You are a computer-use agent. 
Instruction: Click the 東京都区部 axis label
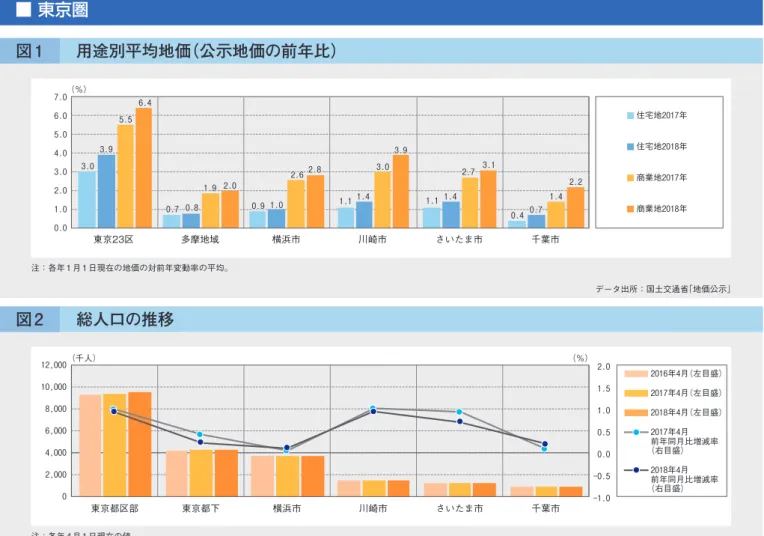(x=115, y=508)
